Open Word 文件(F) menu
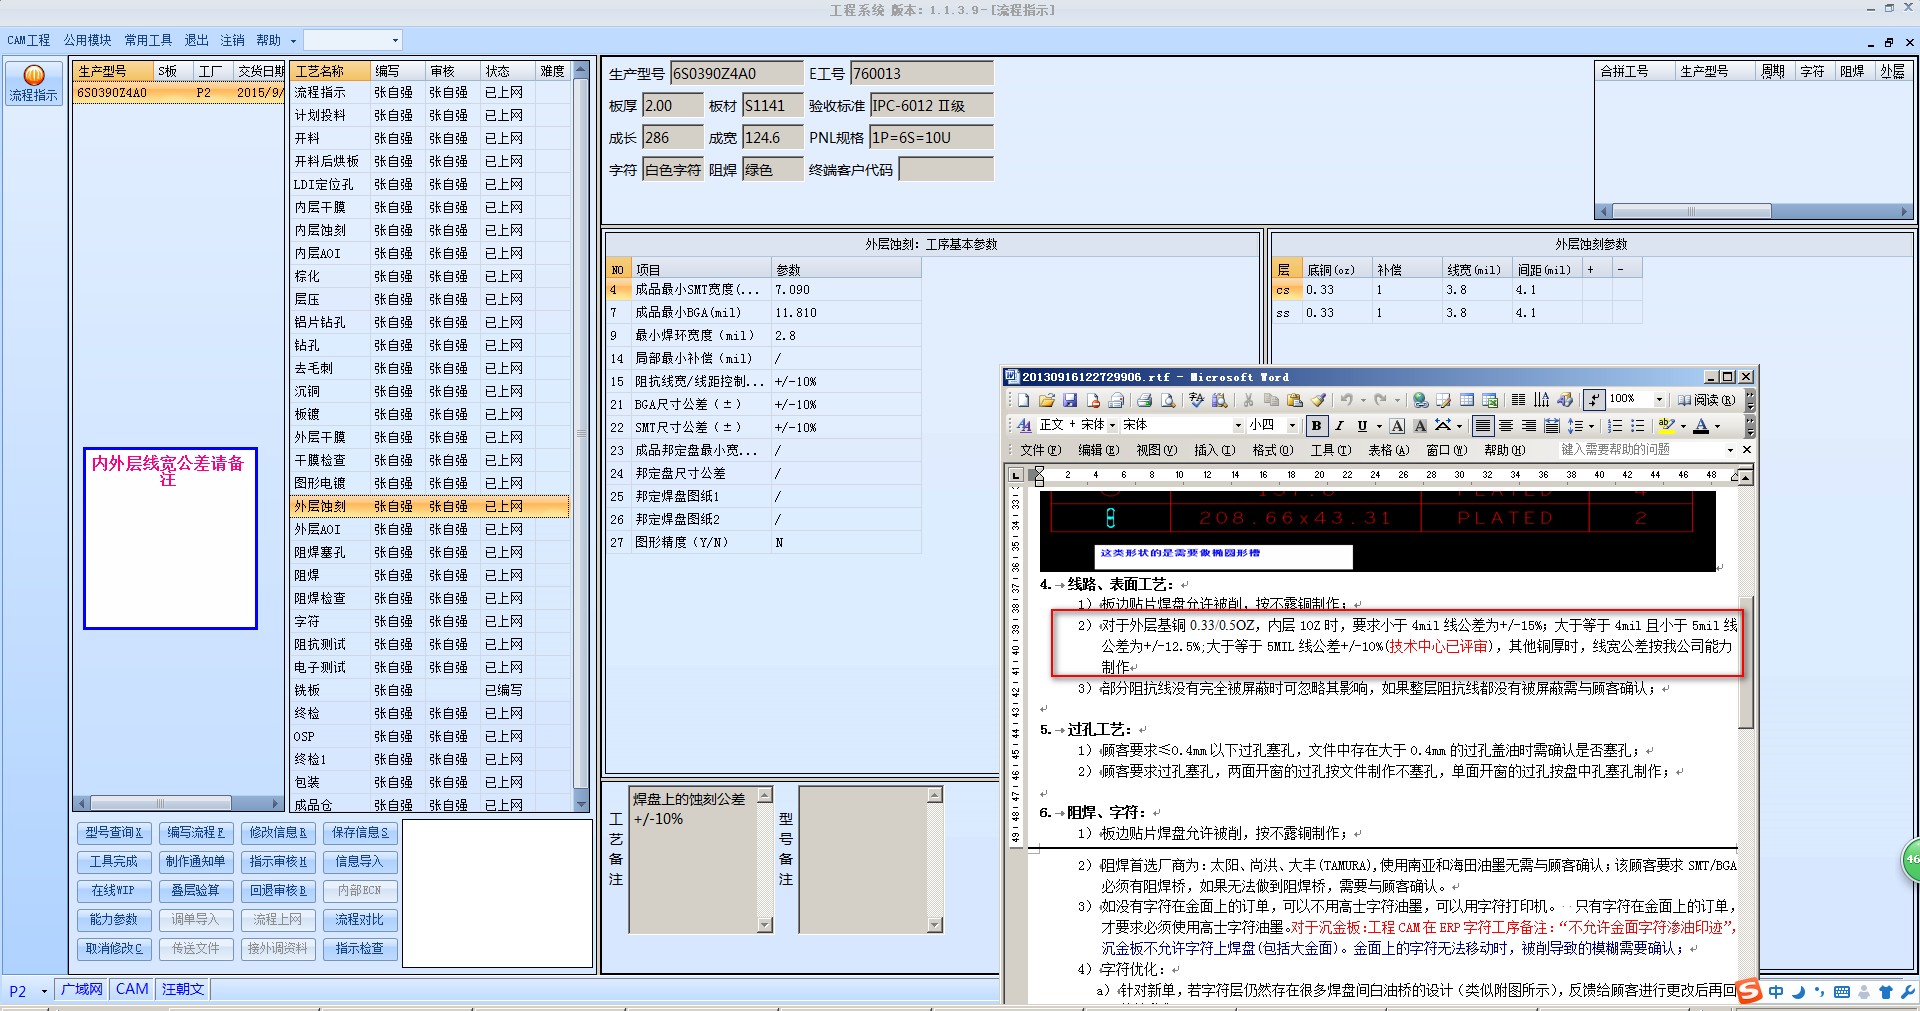 1039,450
